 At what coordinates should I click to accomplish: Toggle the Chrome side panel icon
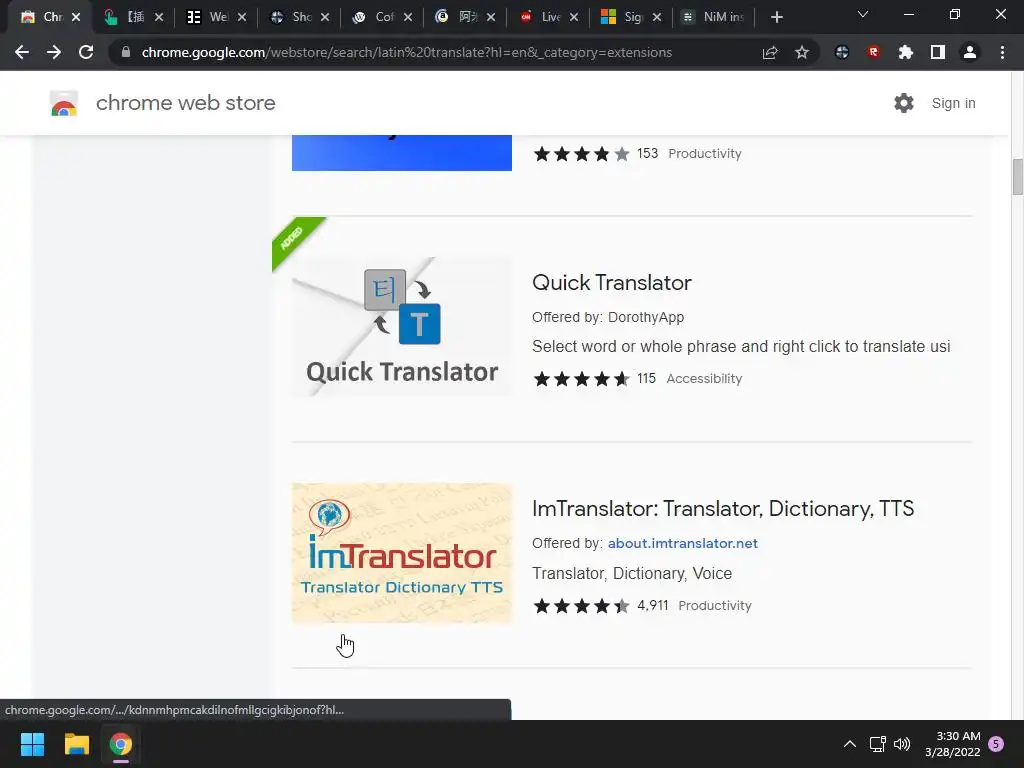tap(938, 52)
